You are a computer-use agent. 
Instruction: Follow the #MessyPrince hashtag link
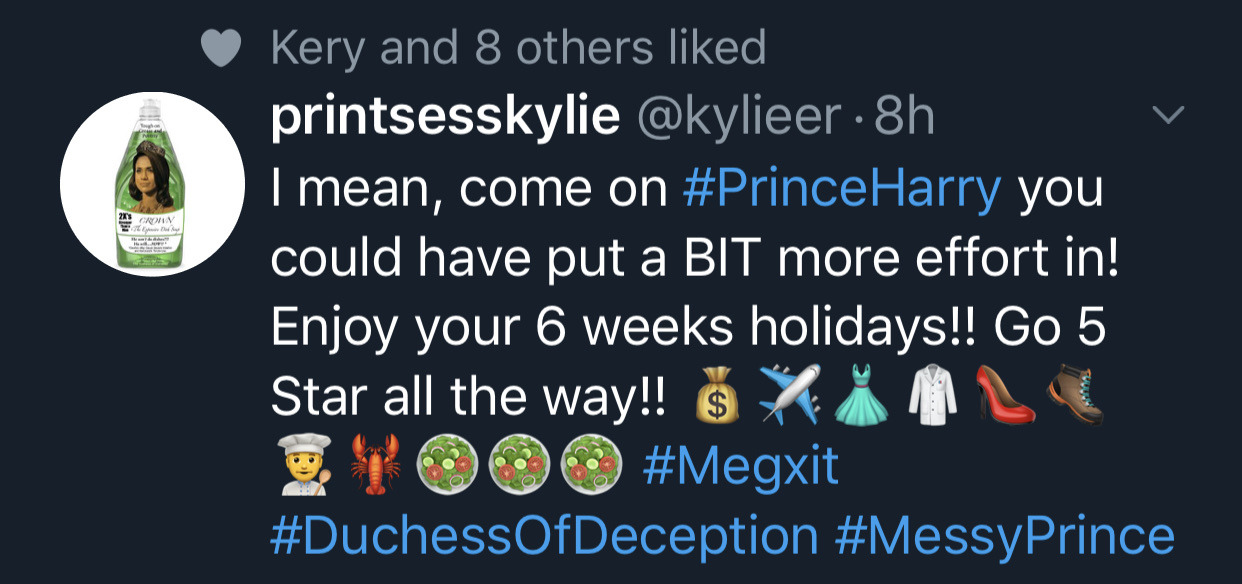tap(1005, 536)
